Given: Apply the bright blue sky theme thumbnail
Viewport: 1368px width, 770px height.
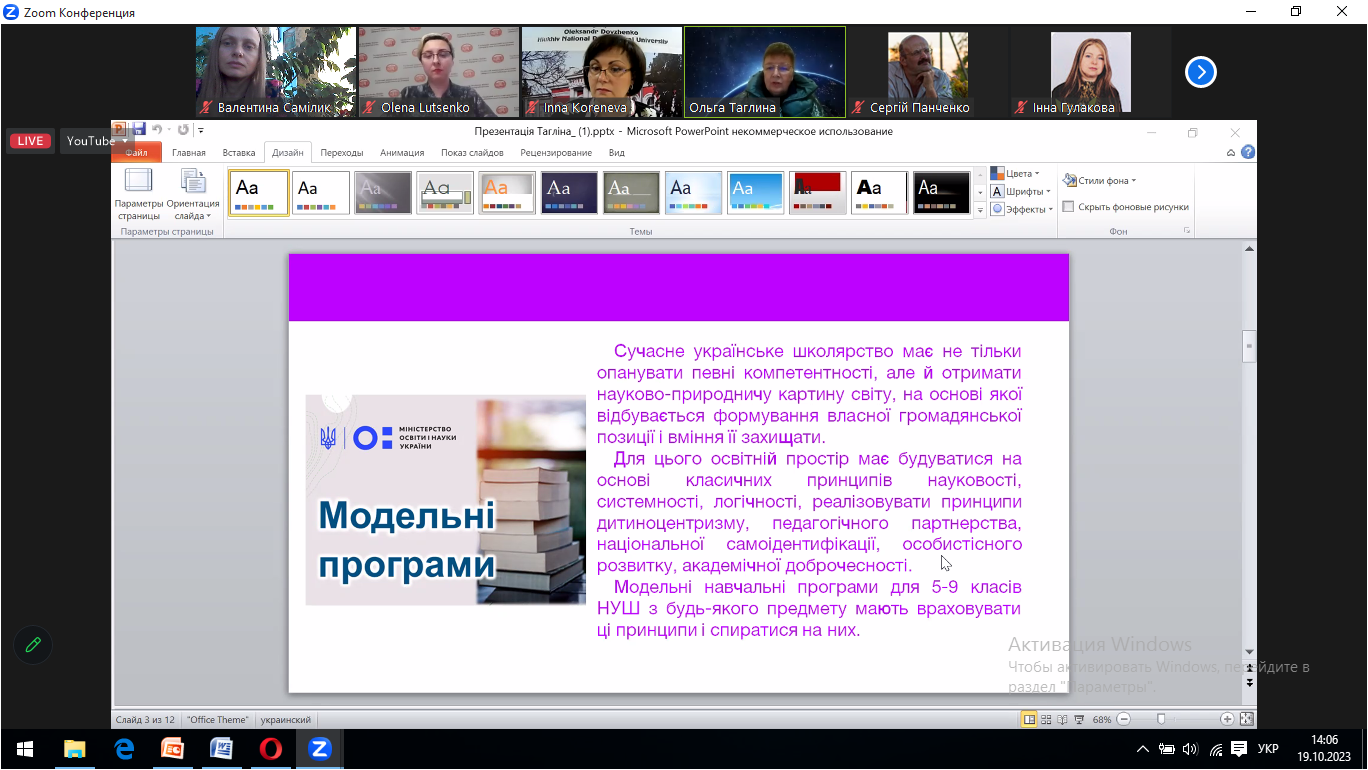Looking at the screenshot, I should coord(755,193).
